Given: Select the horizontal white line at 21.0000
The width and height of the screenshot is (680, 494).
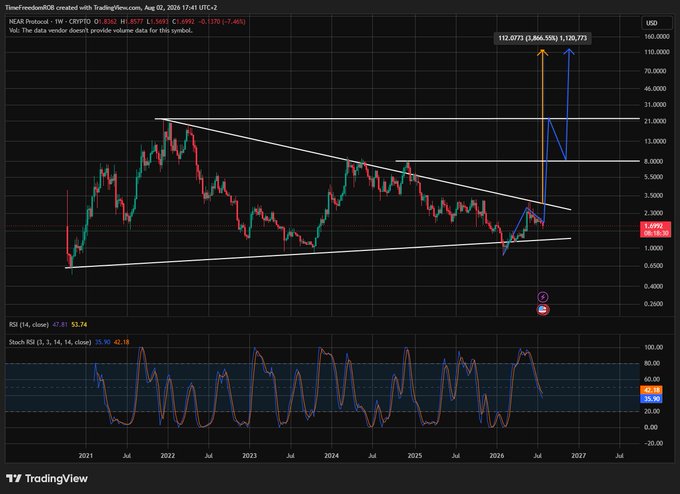Looking at the screenshot, I should point(397,118).
